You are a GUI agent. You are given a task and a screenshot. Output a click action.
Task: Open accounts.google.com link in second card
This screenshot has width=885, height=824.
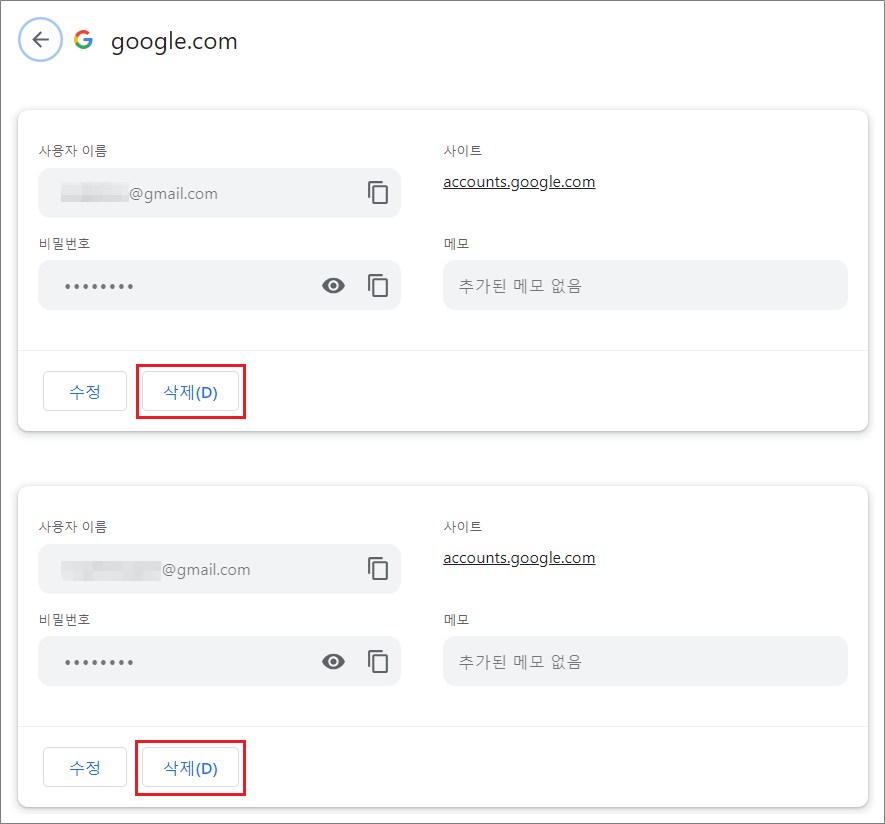(x=519, y=558)
